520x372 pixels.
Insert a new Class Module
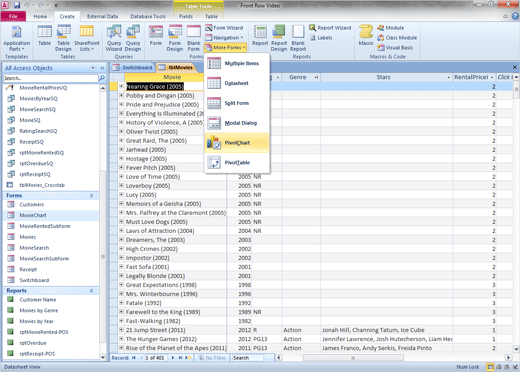pos(397,38)
